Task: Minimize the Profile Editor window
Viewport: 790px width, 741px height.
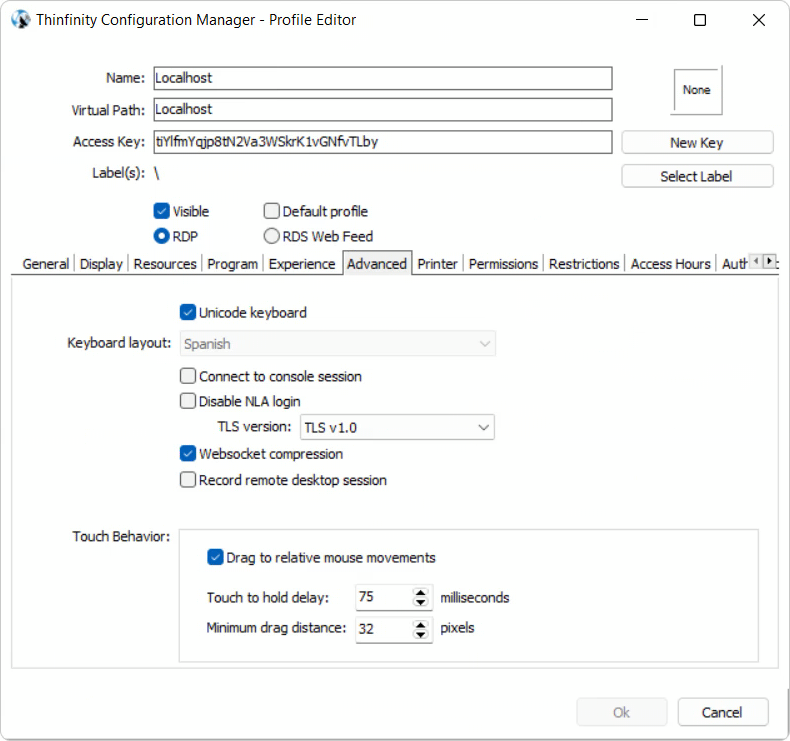Action: click(641, 20)
